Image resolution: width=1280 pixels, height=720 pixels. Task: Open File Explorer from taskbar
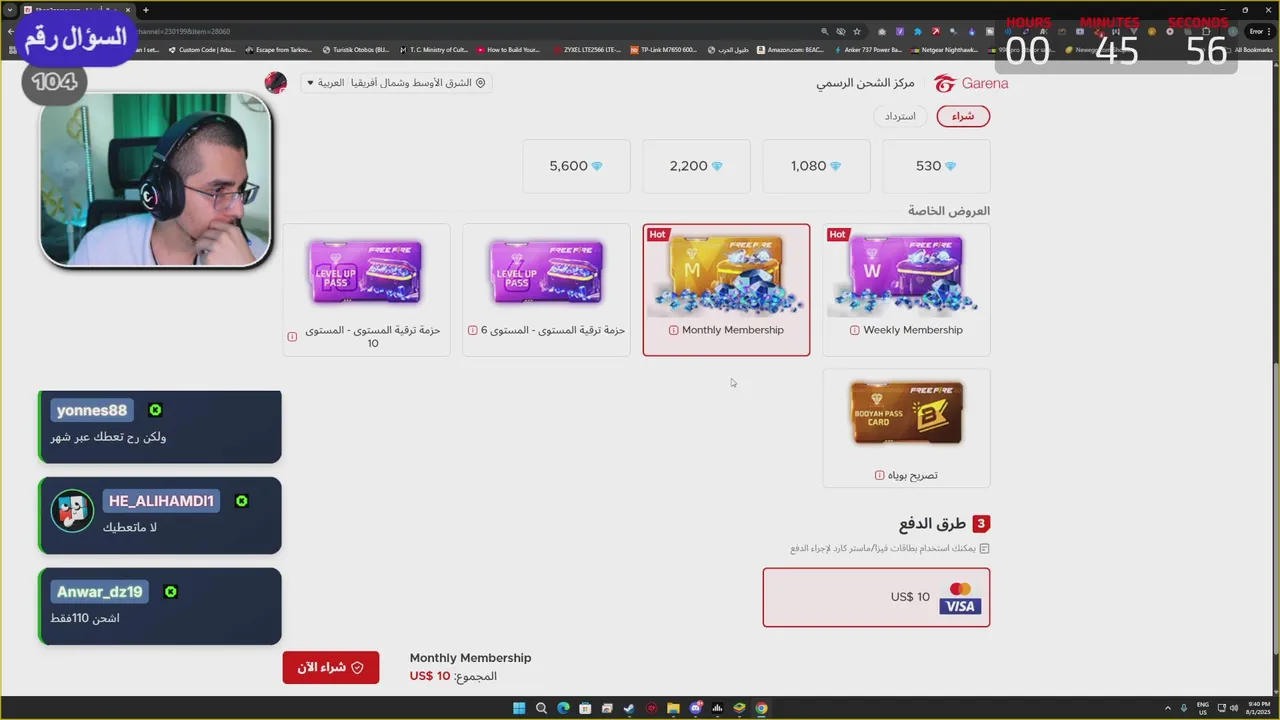point(673,708)
